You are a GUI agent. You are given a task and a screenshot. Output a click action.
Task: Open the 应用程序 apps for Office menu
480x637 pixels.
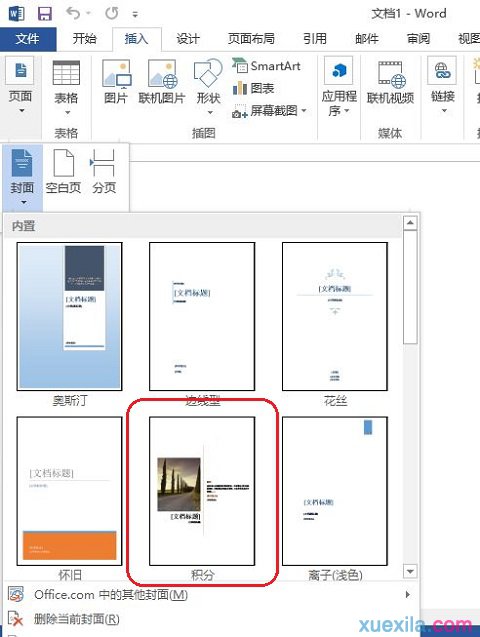[x=339, y=87]
